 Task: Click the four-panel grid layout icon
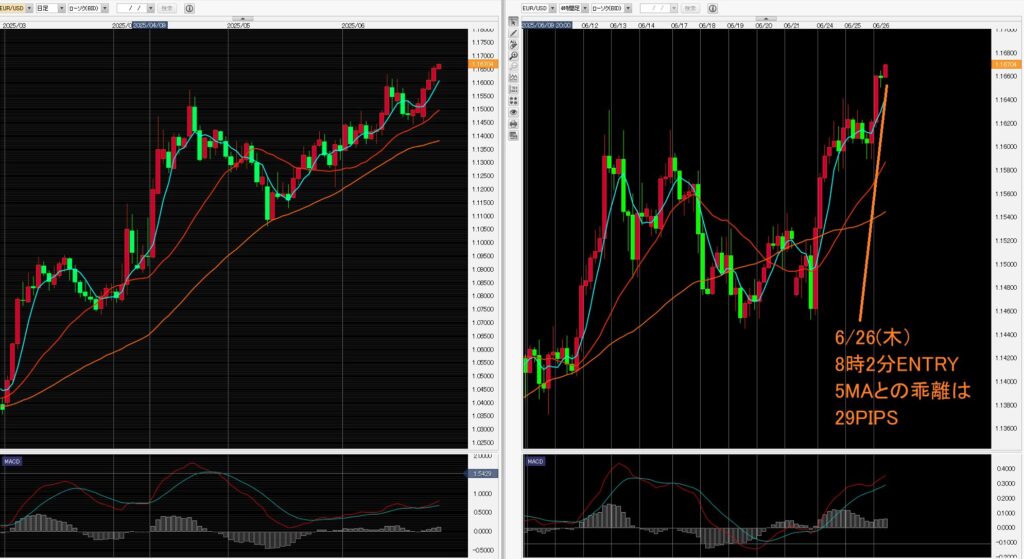point(513,100)
